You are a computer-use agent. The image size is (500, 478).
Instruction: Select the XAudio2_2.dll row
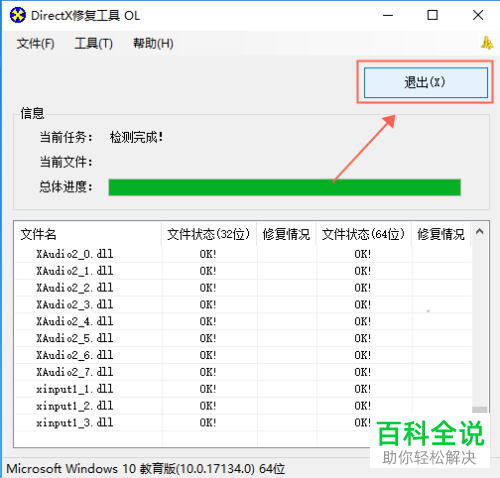[x=243, y=288]
